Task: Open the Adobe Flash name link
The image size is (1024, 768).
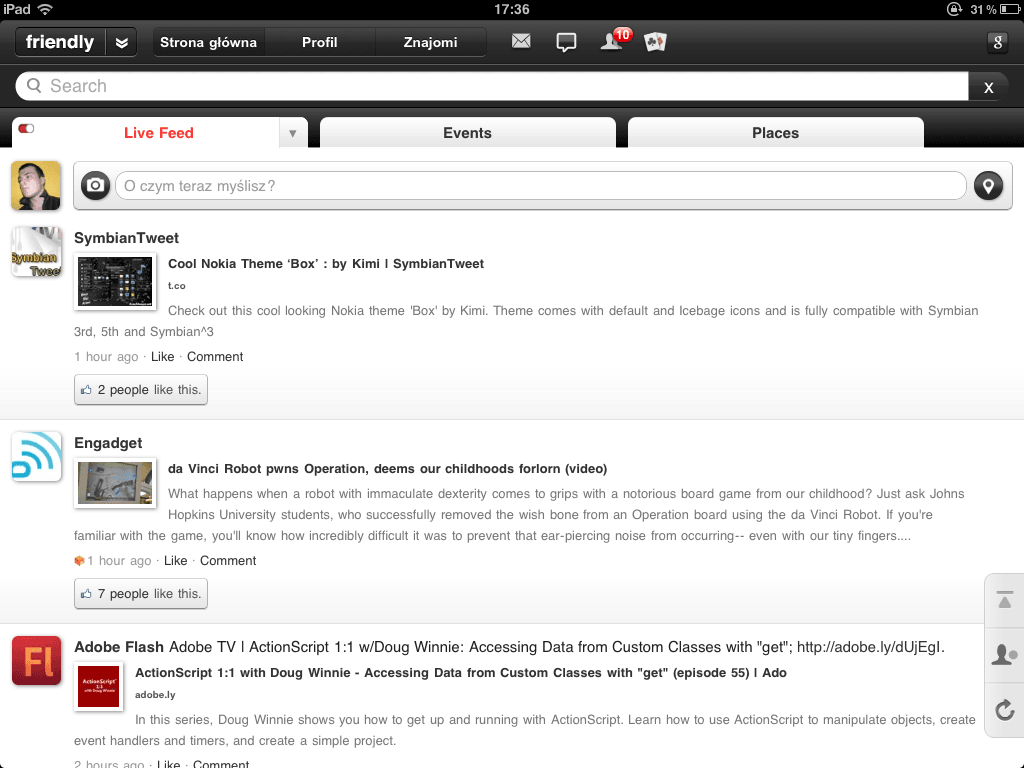Action: coord(119,647)
